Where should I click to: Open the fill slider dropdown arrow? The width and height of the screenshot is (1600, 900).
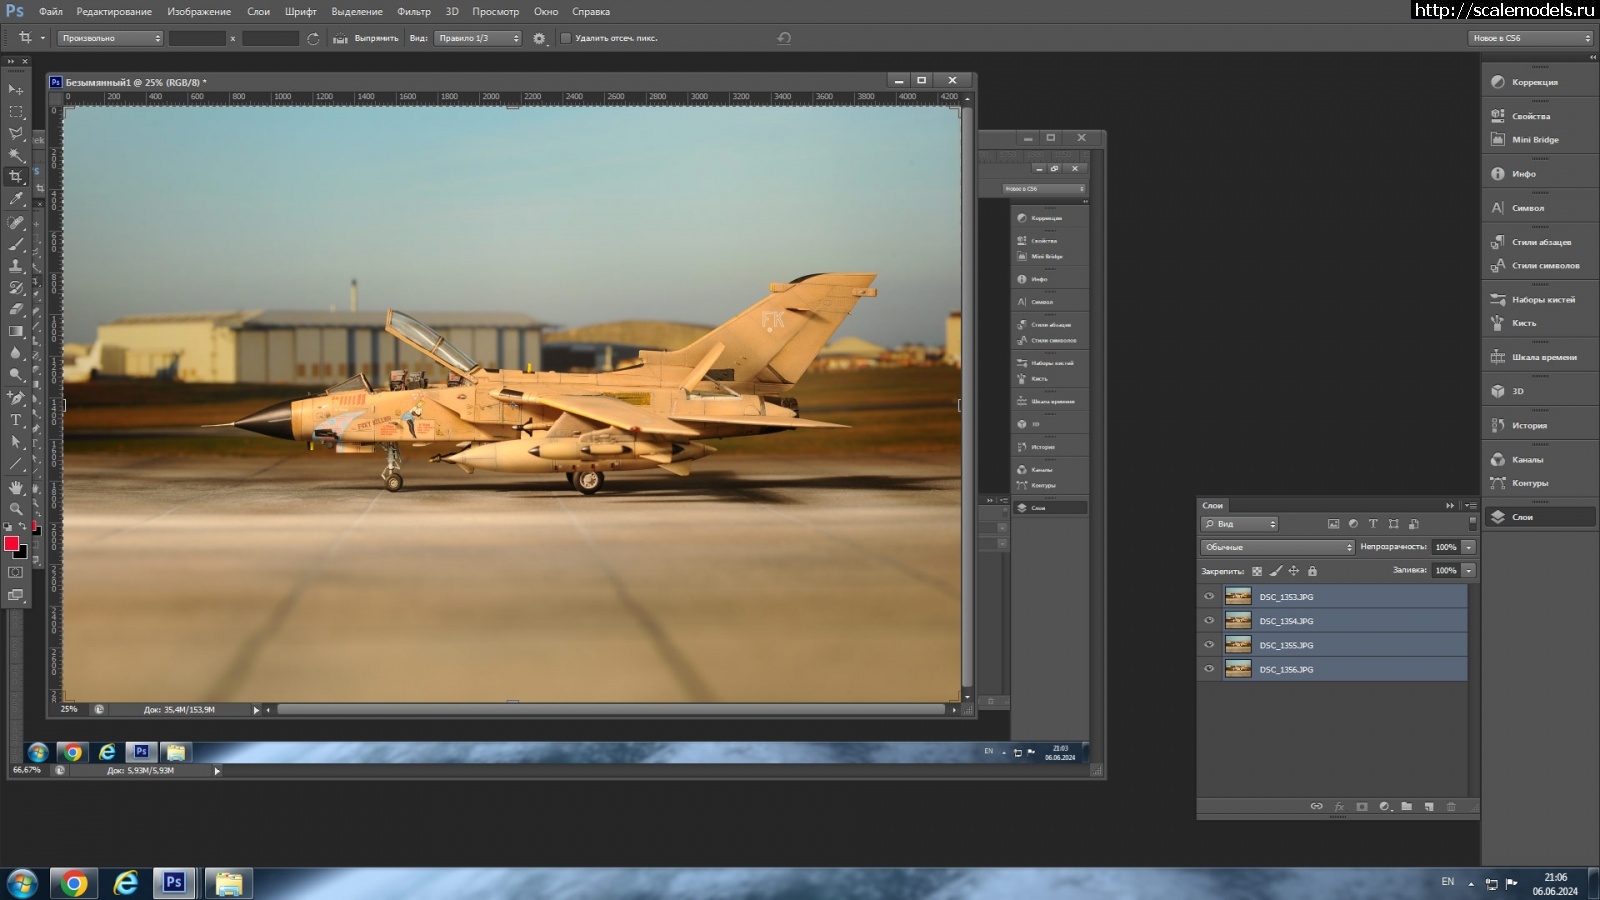(x=1469, y=570)
